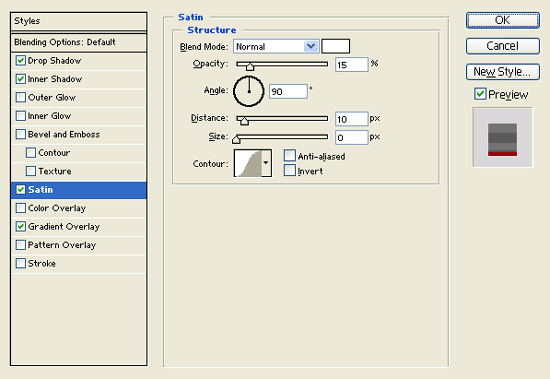The width and height of the screenshot is (550, 379).
Task: Enable the Color Overlay checkbox
Action: (x=21, y=208)
